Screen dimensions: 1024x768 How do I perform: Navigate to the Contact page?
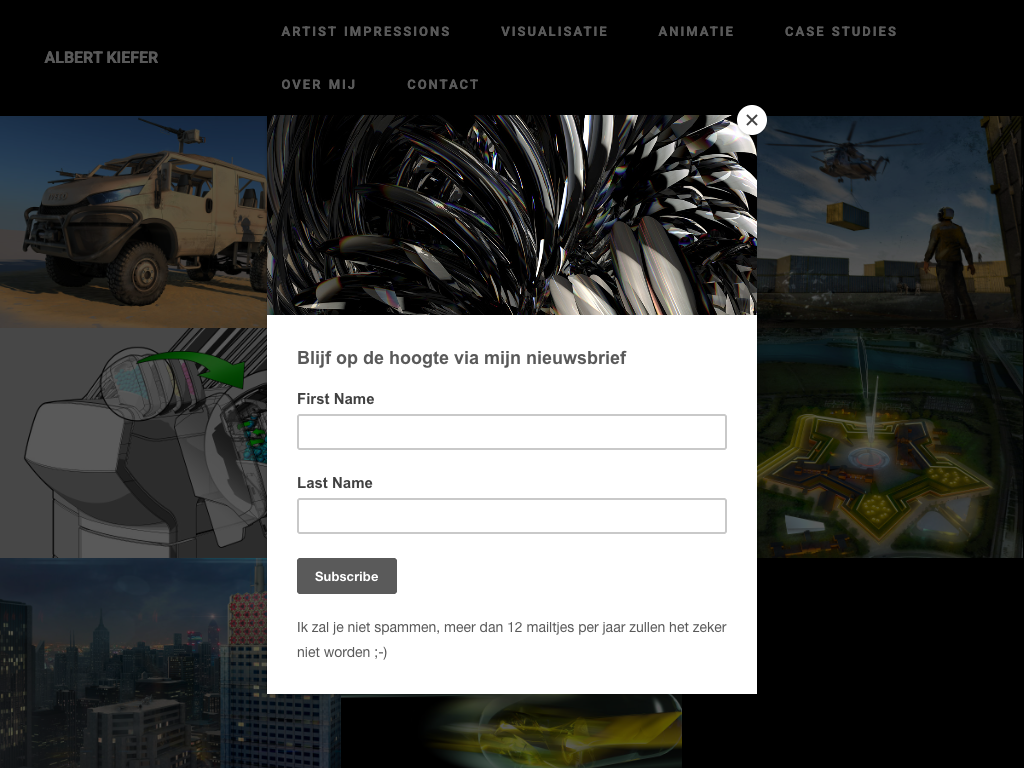pyautogui.click(x=443, y=84)
